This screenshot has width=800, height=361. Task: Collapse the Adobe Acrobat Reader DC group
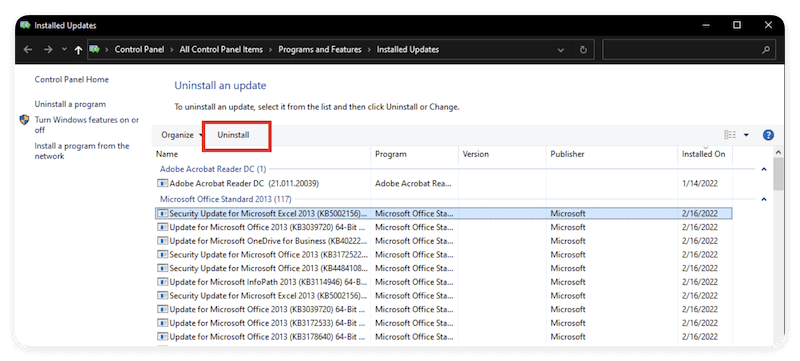tap(764, 169)
